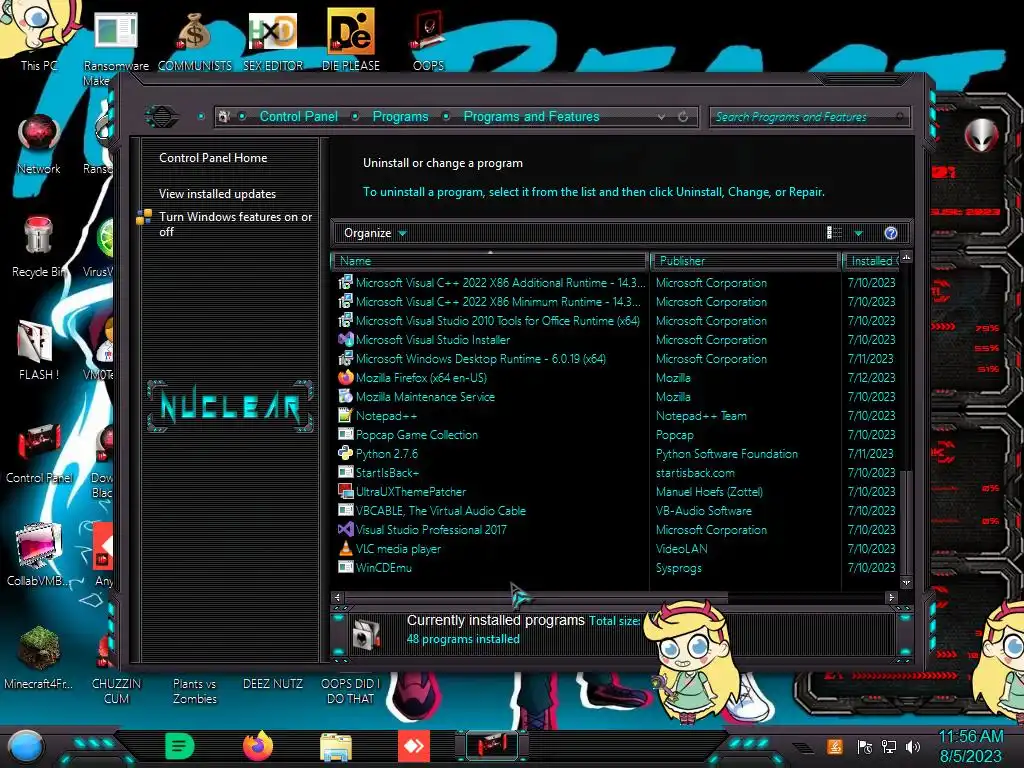1024x768 pixels.
Task: Open the Control Panel desktop icon
Action: pos(39,453)
